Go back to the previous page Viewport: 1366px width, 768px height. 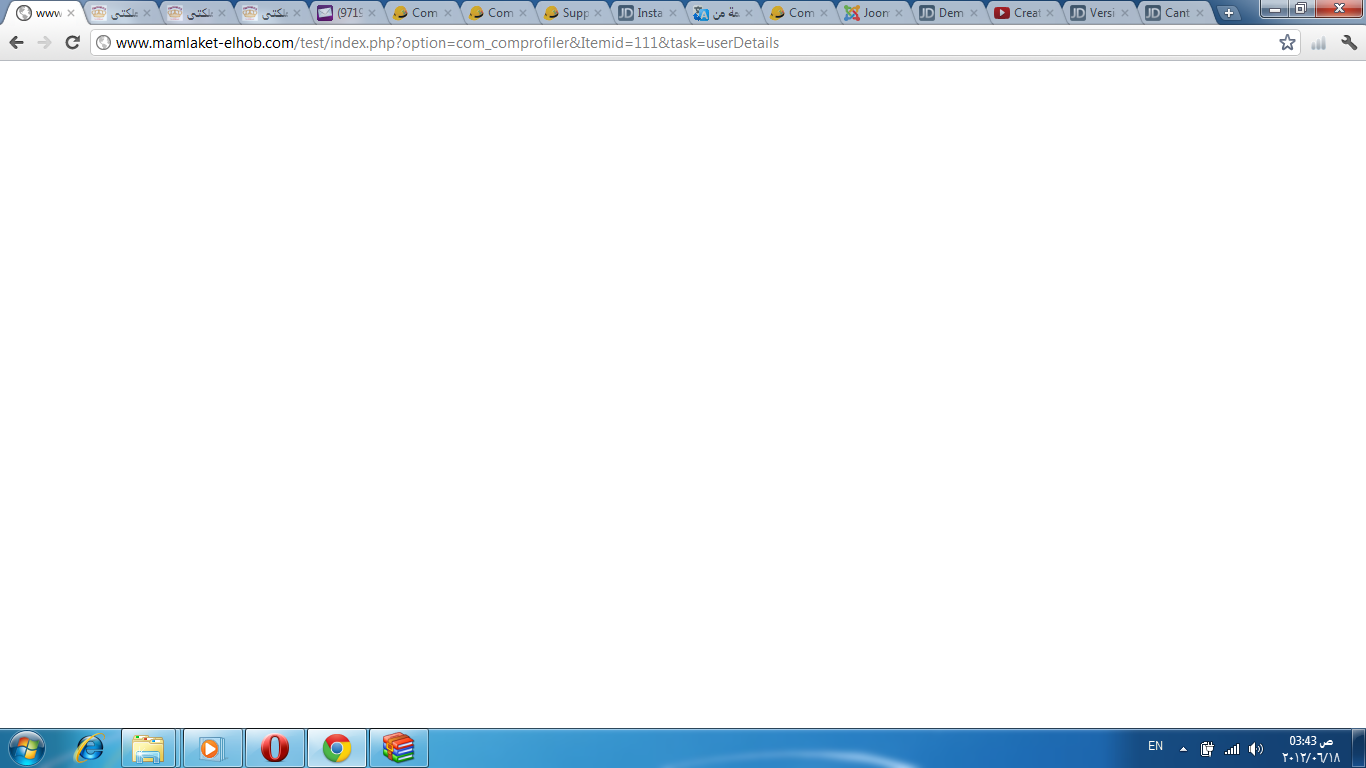pos(16,43)
